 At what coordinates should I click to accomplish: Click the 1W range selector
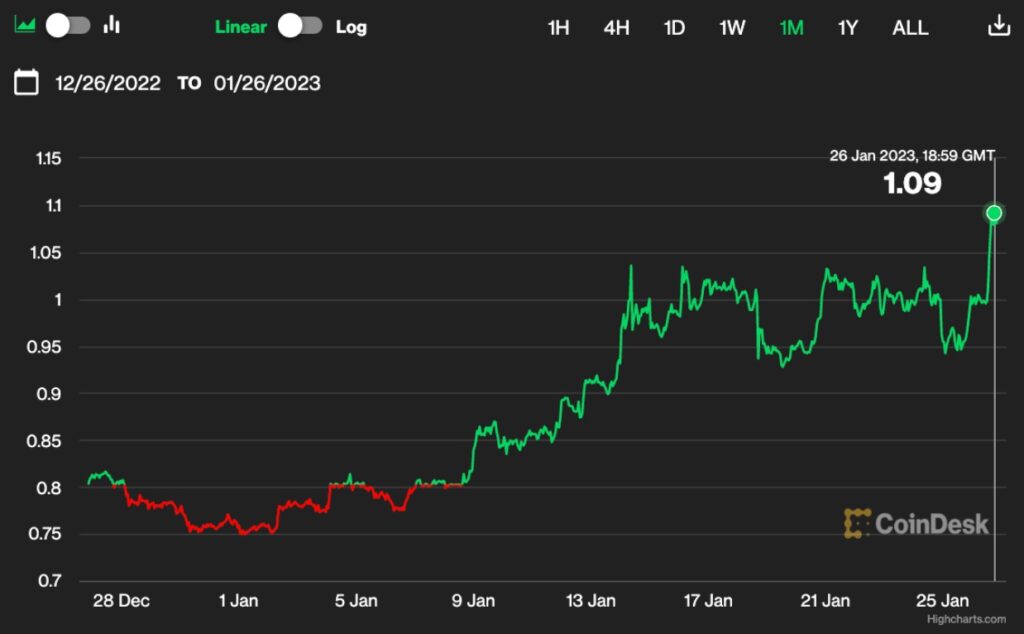(x=731, y=28)
